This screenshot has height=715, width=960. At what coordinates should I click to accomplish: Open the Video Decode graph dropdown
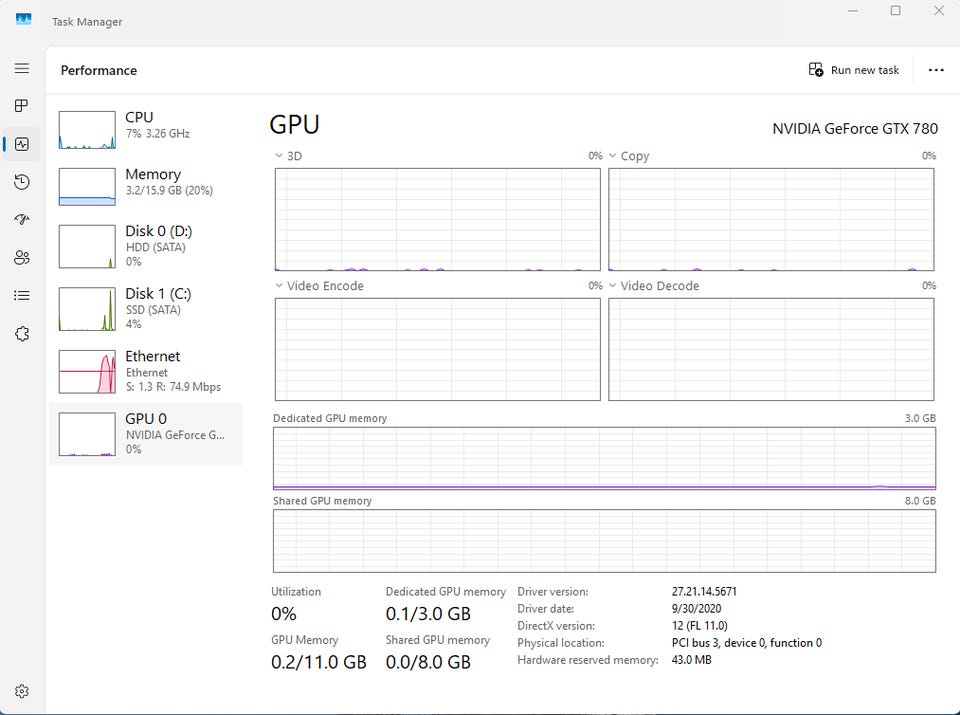pos(614,286)
